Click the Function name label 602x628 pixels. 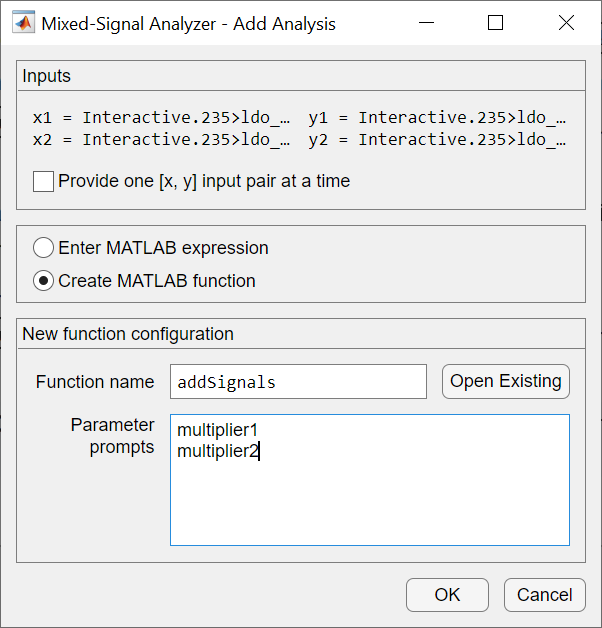(x=95, y=382)
